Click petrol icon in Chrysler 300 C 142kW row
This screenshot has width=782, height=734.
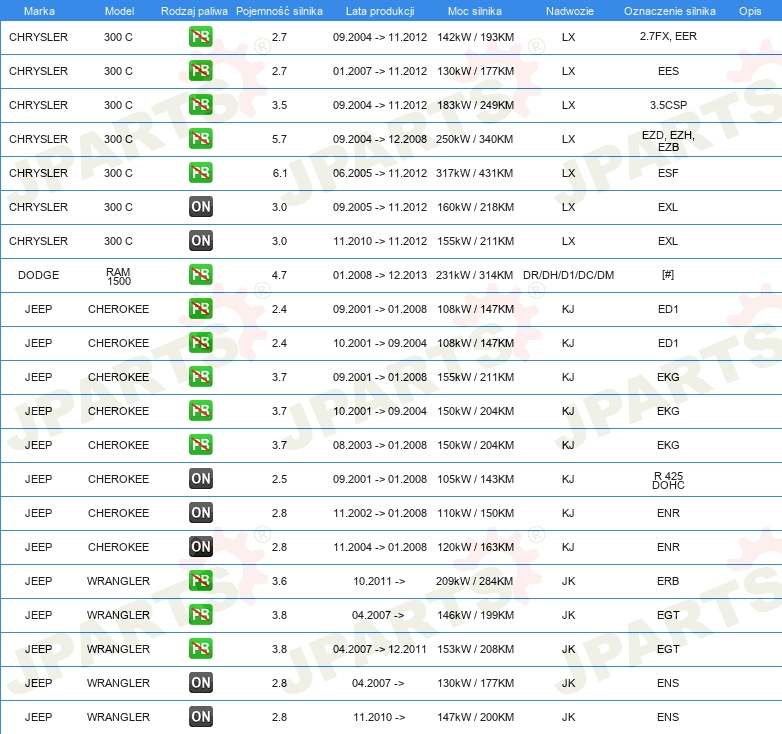(200, 37)
